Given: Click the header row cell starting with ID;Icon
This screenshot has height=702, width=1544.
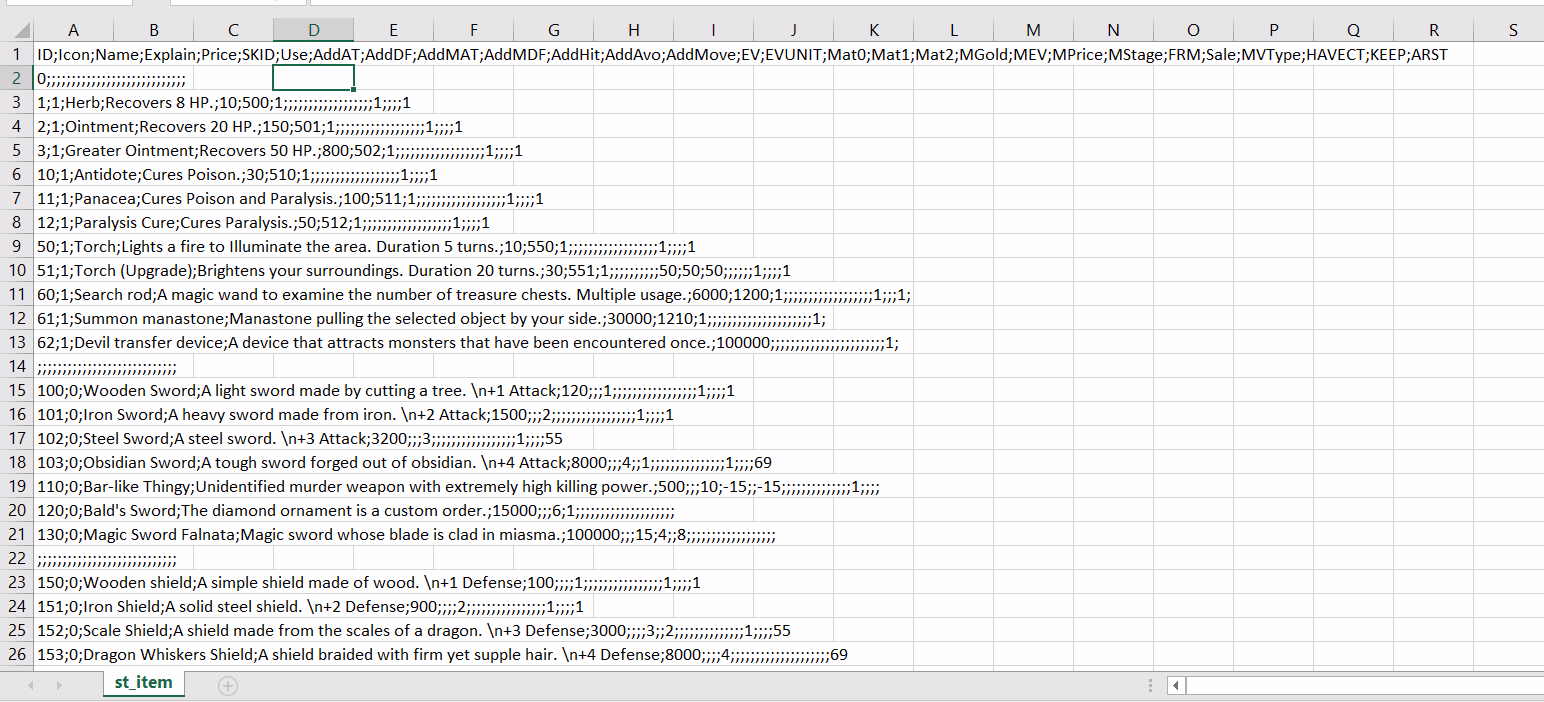Looking at the screenshot, I should (73, 54).
